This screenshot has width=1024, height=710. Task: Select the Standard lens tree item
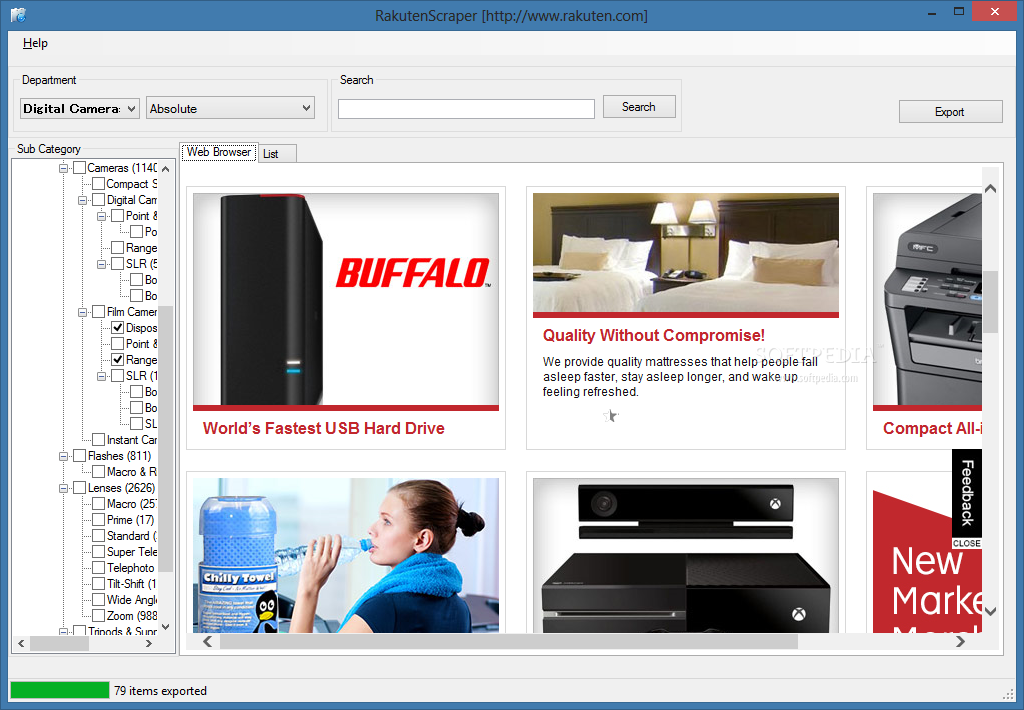[132, 536]
